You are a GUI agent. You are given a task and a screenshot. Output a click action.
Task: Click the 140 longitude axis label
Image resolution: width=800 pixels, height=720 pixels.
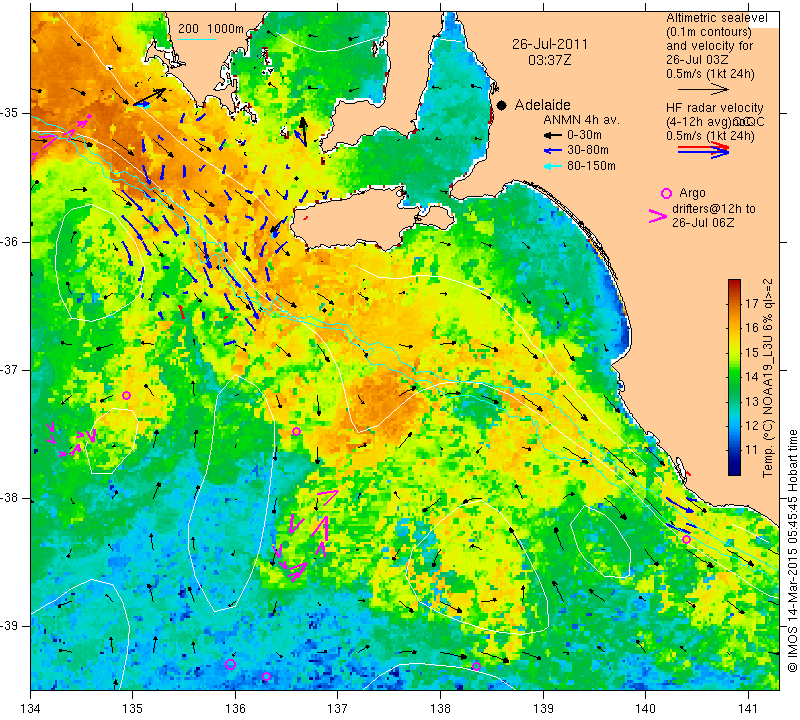coord(645,709)
